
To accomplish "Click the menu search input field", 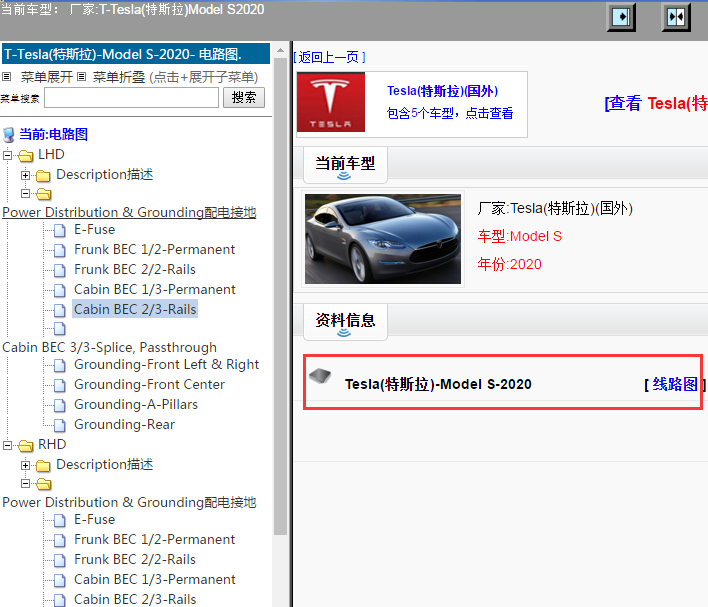I will 131,98.
